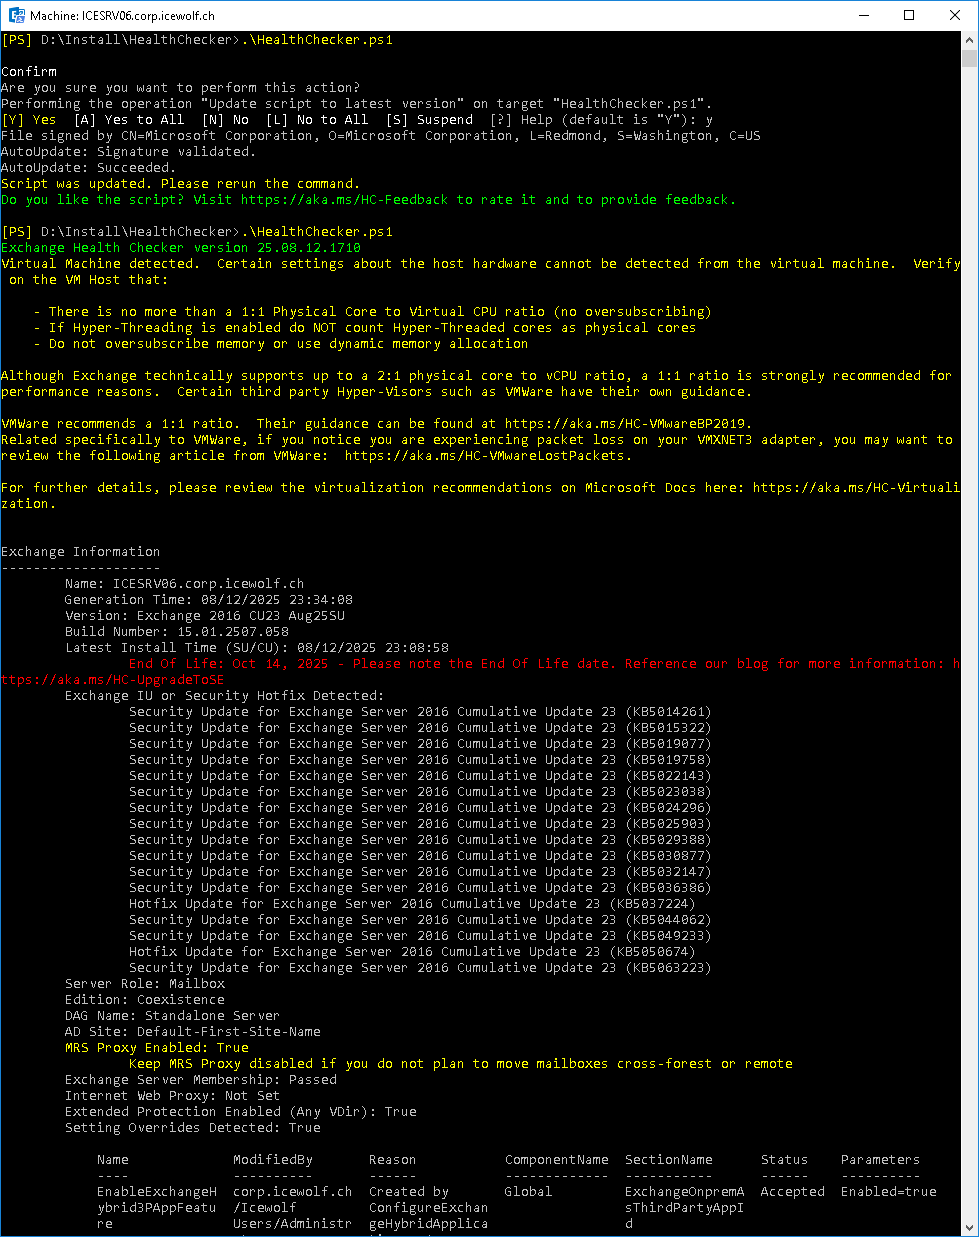979x1237 pixels.
Task: Click the 'Confirm' prompt heading
Action: 29,72
